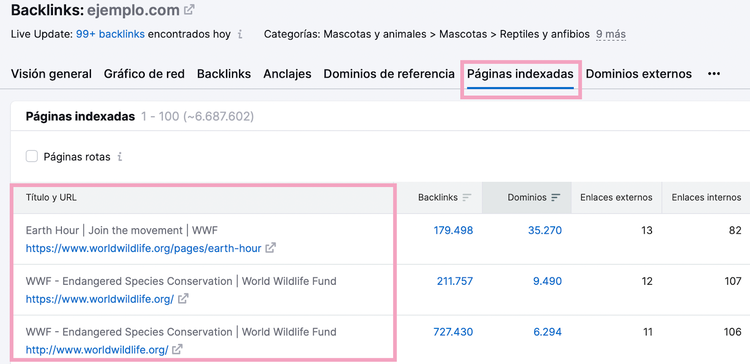
Task: Click the 35.270 domains value
Action: pos(545,231)
